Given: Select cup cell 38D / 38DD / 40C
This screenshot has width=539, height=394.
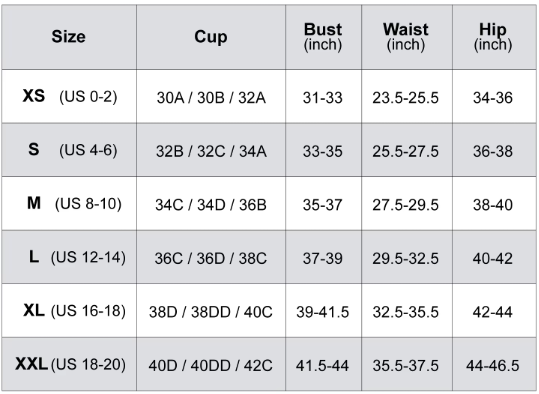Looking at the screenshot, I should point(211,311).
